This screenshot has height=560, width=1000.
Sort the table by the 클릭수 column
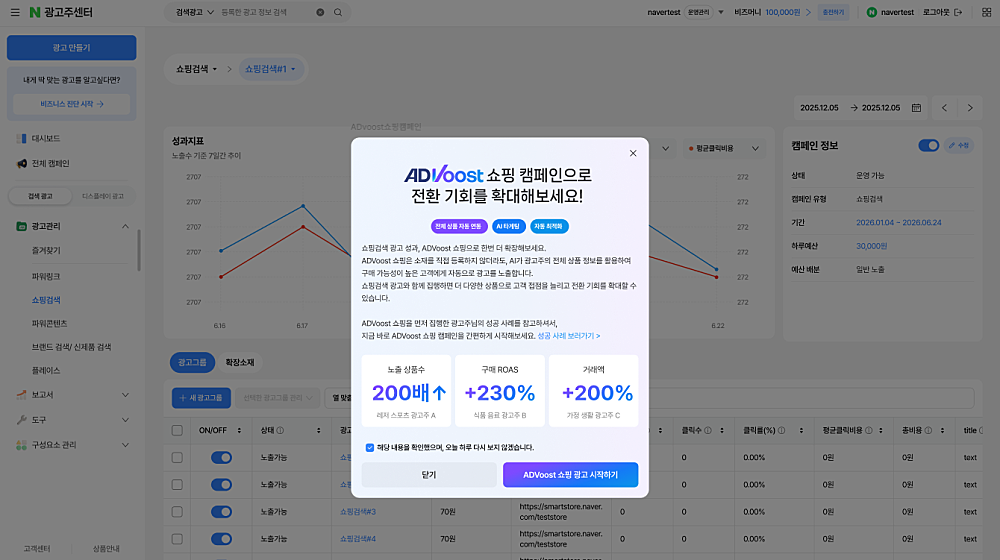722,431
